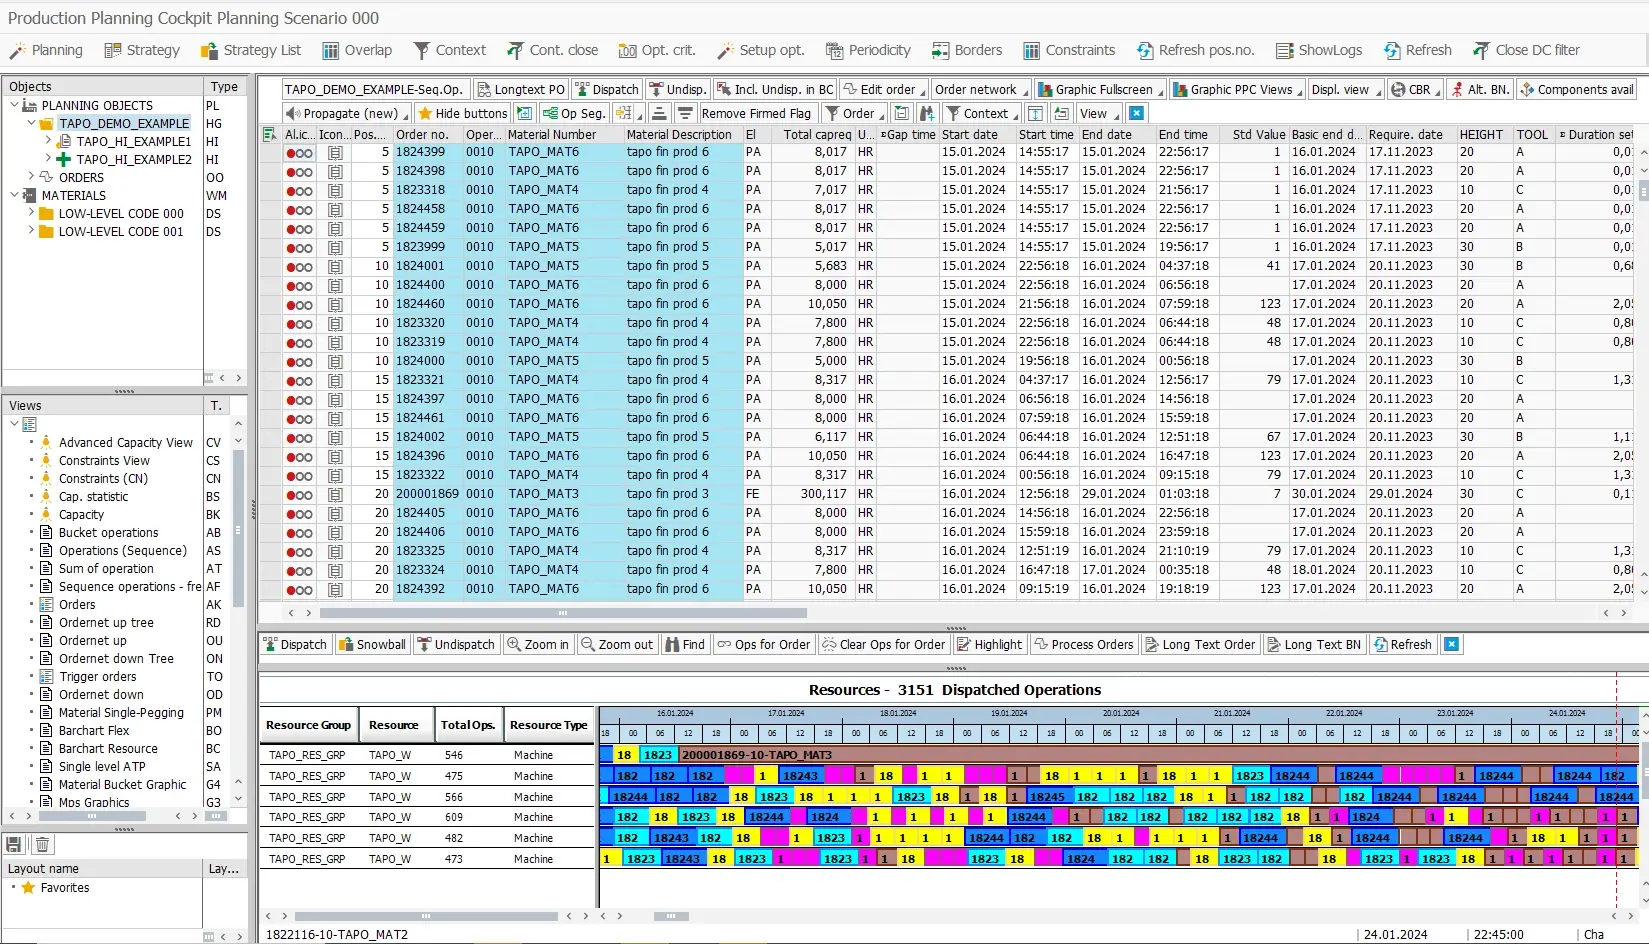1649x944 pixels.
Task: Open the Order network dropdown
Action: point(981,89)
